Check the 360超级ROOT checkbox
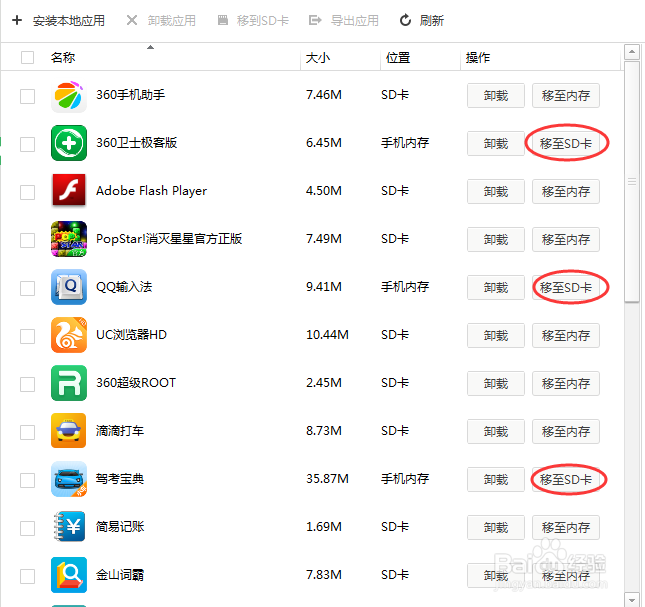The height and width of the screenshot is (607, 645). 28,384
